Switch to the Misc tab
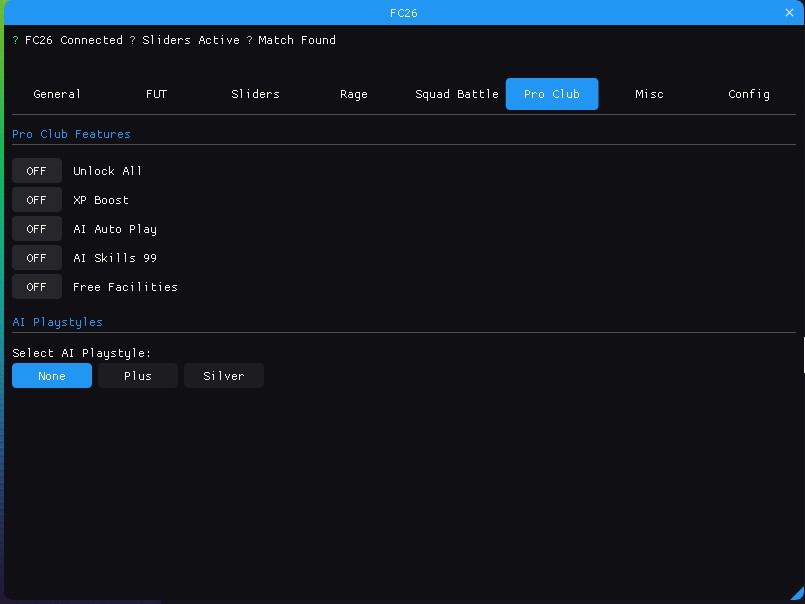Viewport: 805px width, 604px height. click(x=649, y=94)
